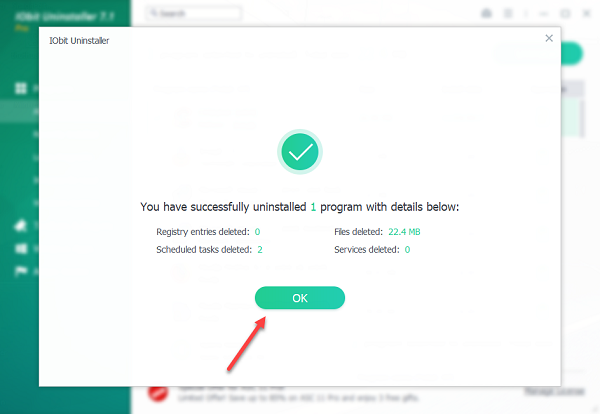Close the IObit Uninstaller success dialog
Screen dimensions: 600x414
click(x=548, y=38)
